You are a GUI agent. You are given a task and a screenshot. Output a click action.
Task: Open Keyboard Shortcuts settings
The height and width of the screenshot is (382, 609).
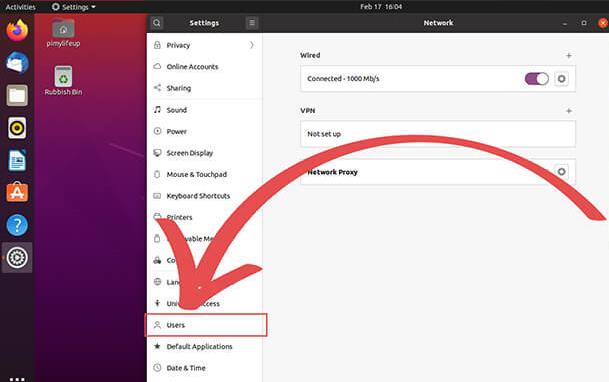click(205, 196)
